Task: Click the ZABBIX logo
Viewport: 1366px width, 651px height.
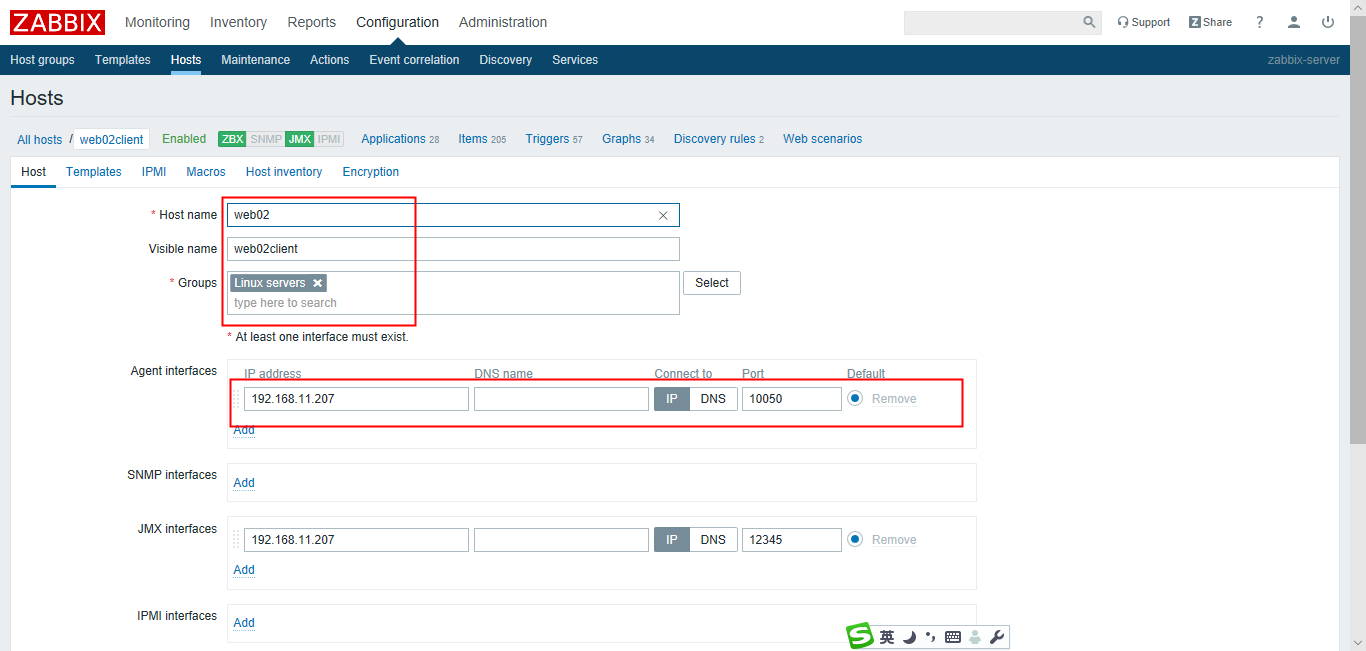Action: 57,22
